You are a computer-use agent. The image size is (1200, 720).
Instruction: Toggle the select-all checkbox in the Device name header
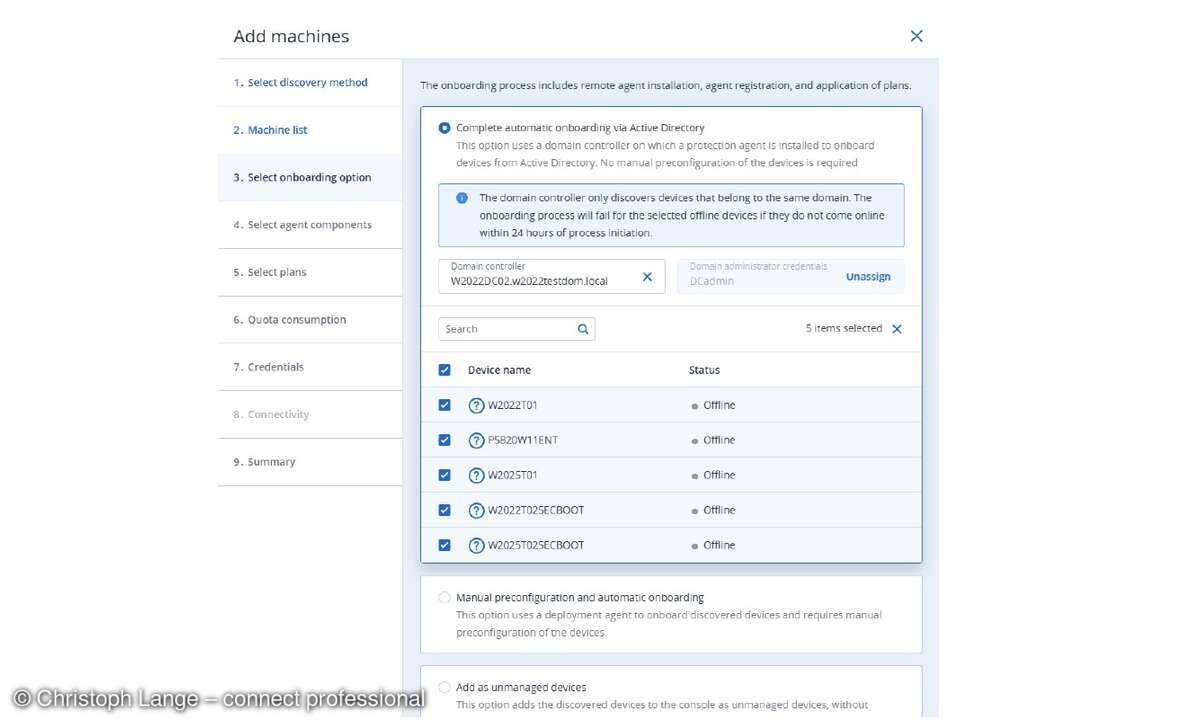444,369
